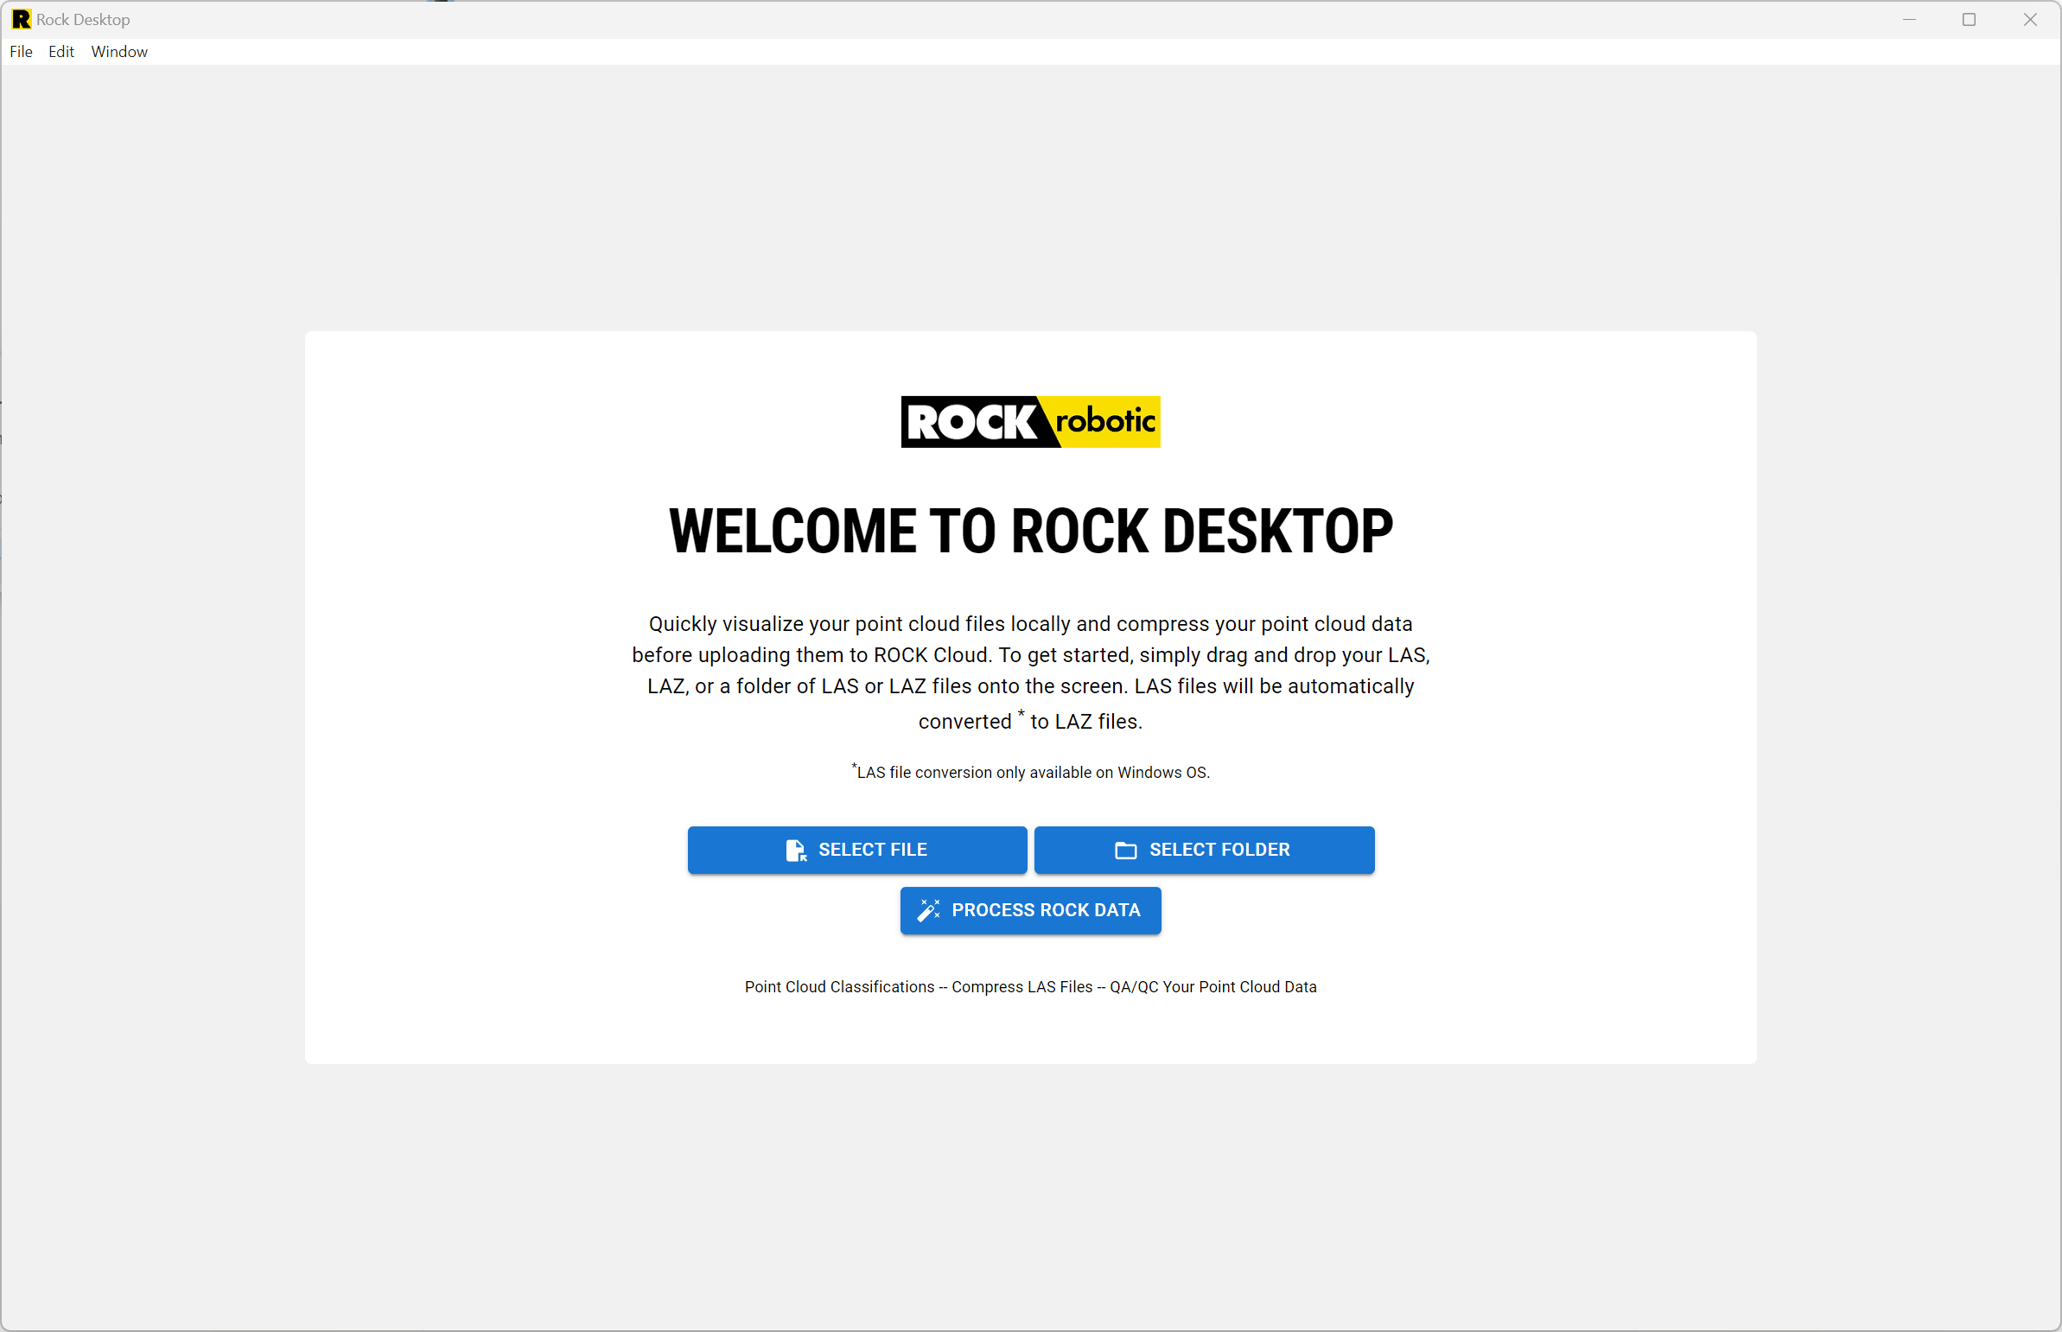Minimize the Rock Desktop window
Image resolution: width=2062 pixels, height=1332 pixels.
click(x=1909, y=19)
